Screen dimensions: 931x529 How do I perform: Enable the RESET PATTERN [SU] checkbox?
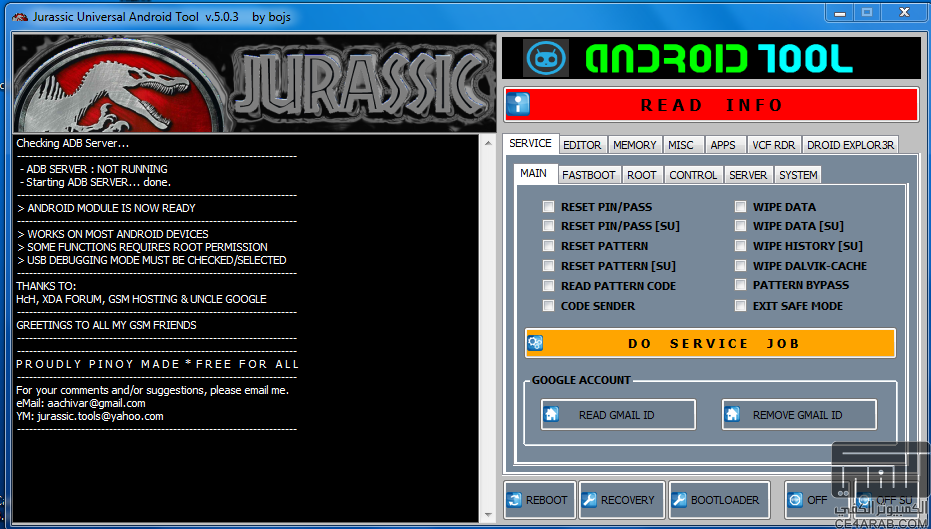click(x=548, y=266)
